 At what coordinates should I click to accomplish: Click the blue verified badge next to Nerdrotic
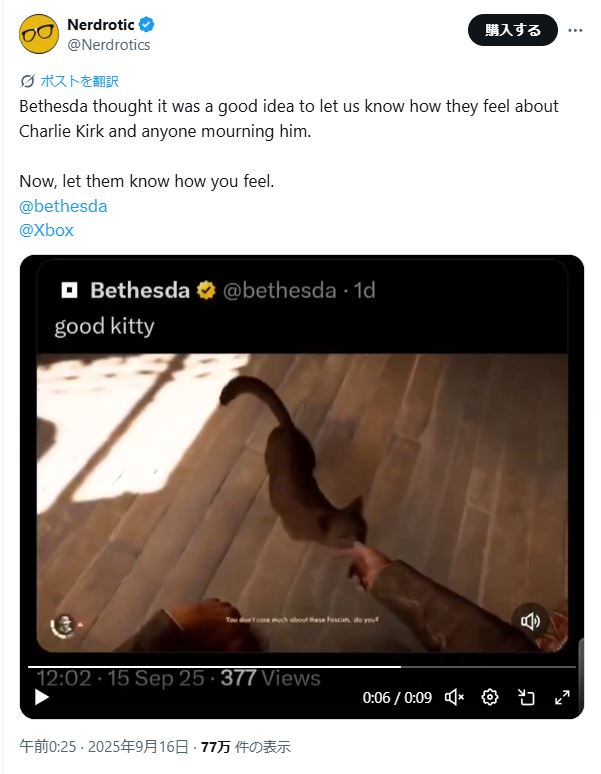[147, 24]
